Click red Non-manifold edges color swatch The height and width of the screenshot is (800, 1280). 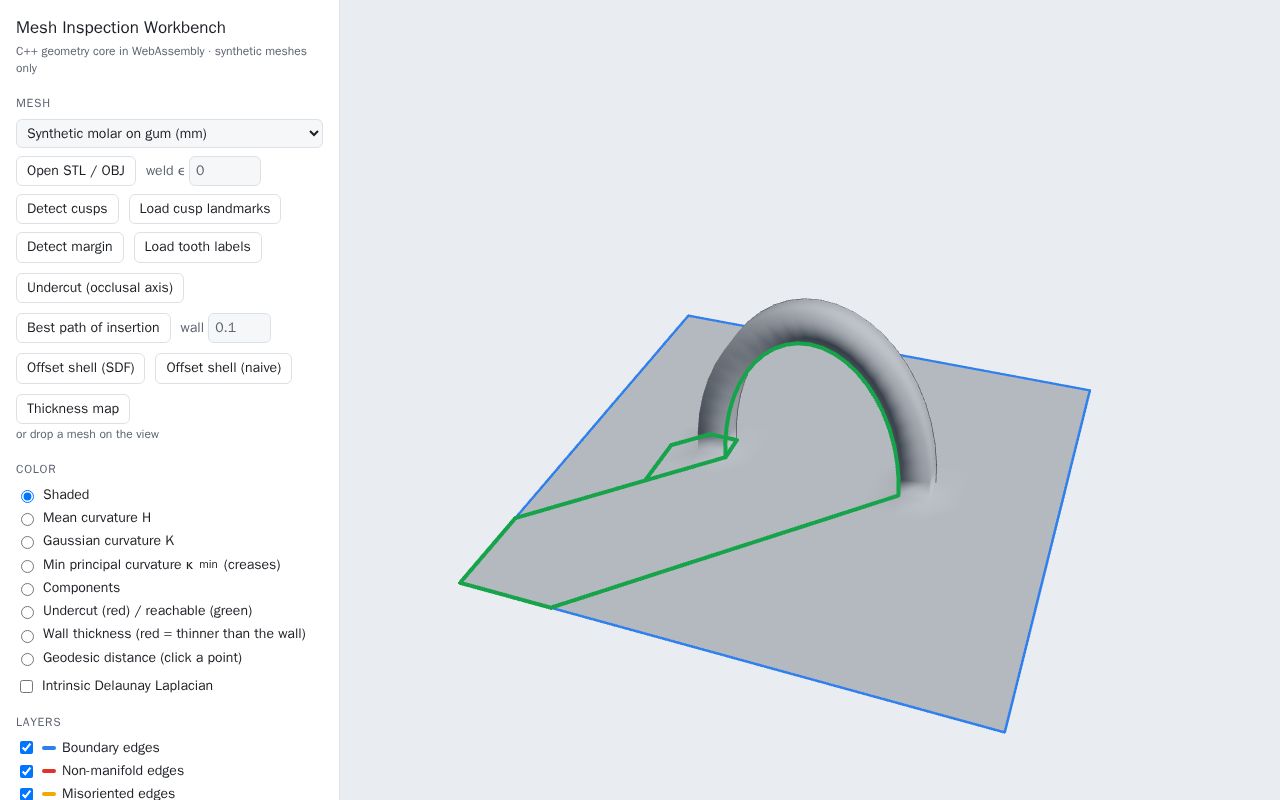tap(49, 771)
